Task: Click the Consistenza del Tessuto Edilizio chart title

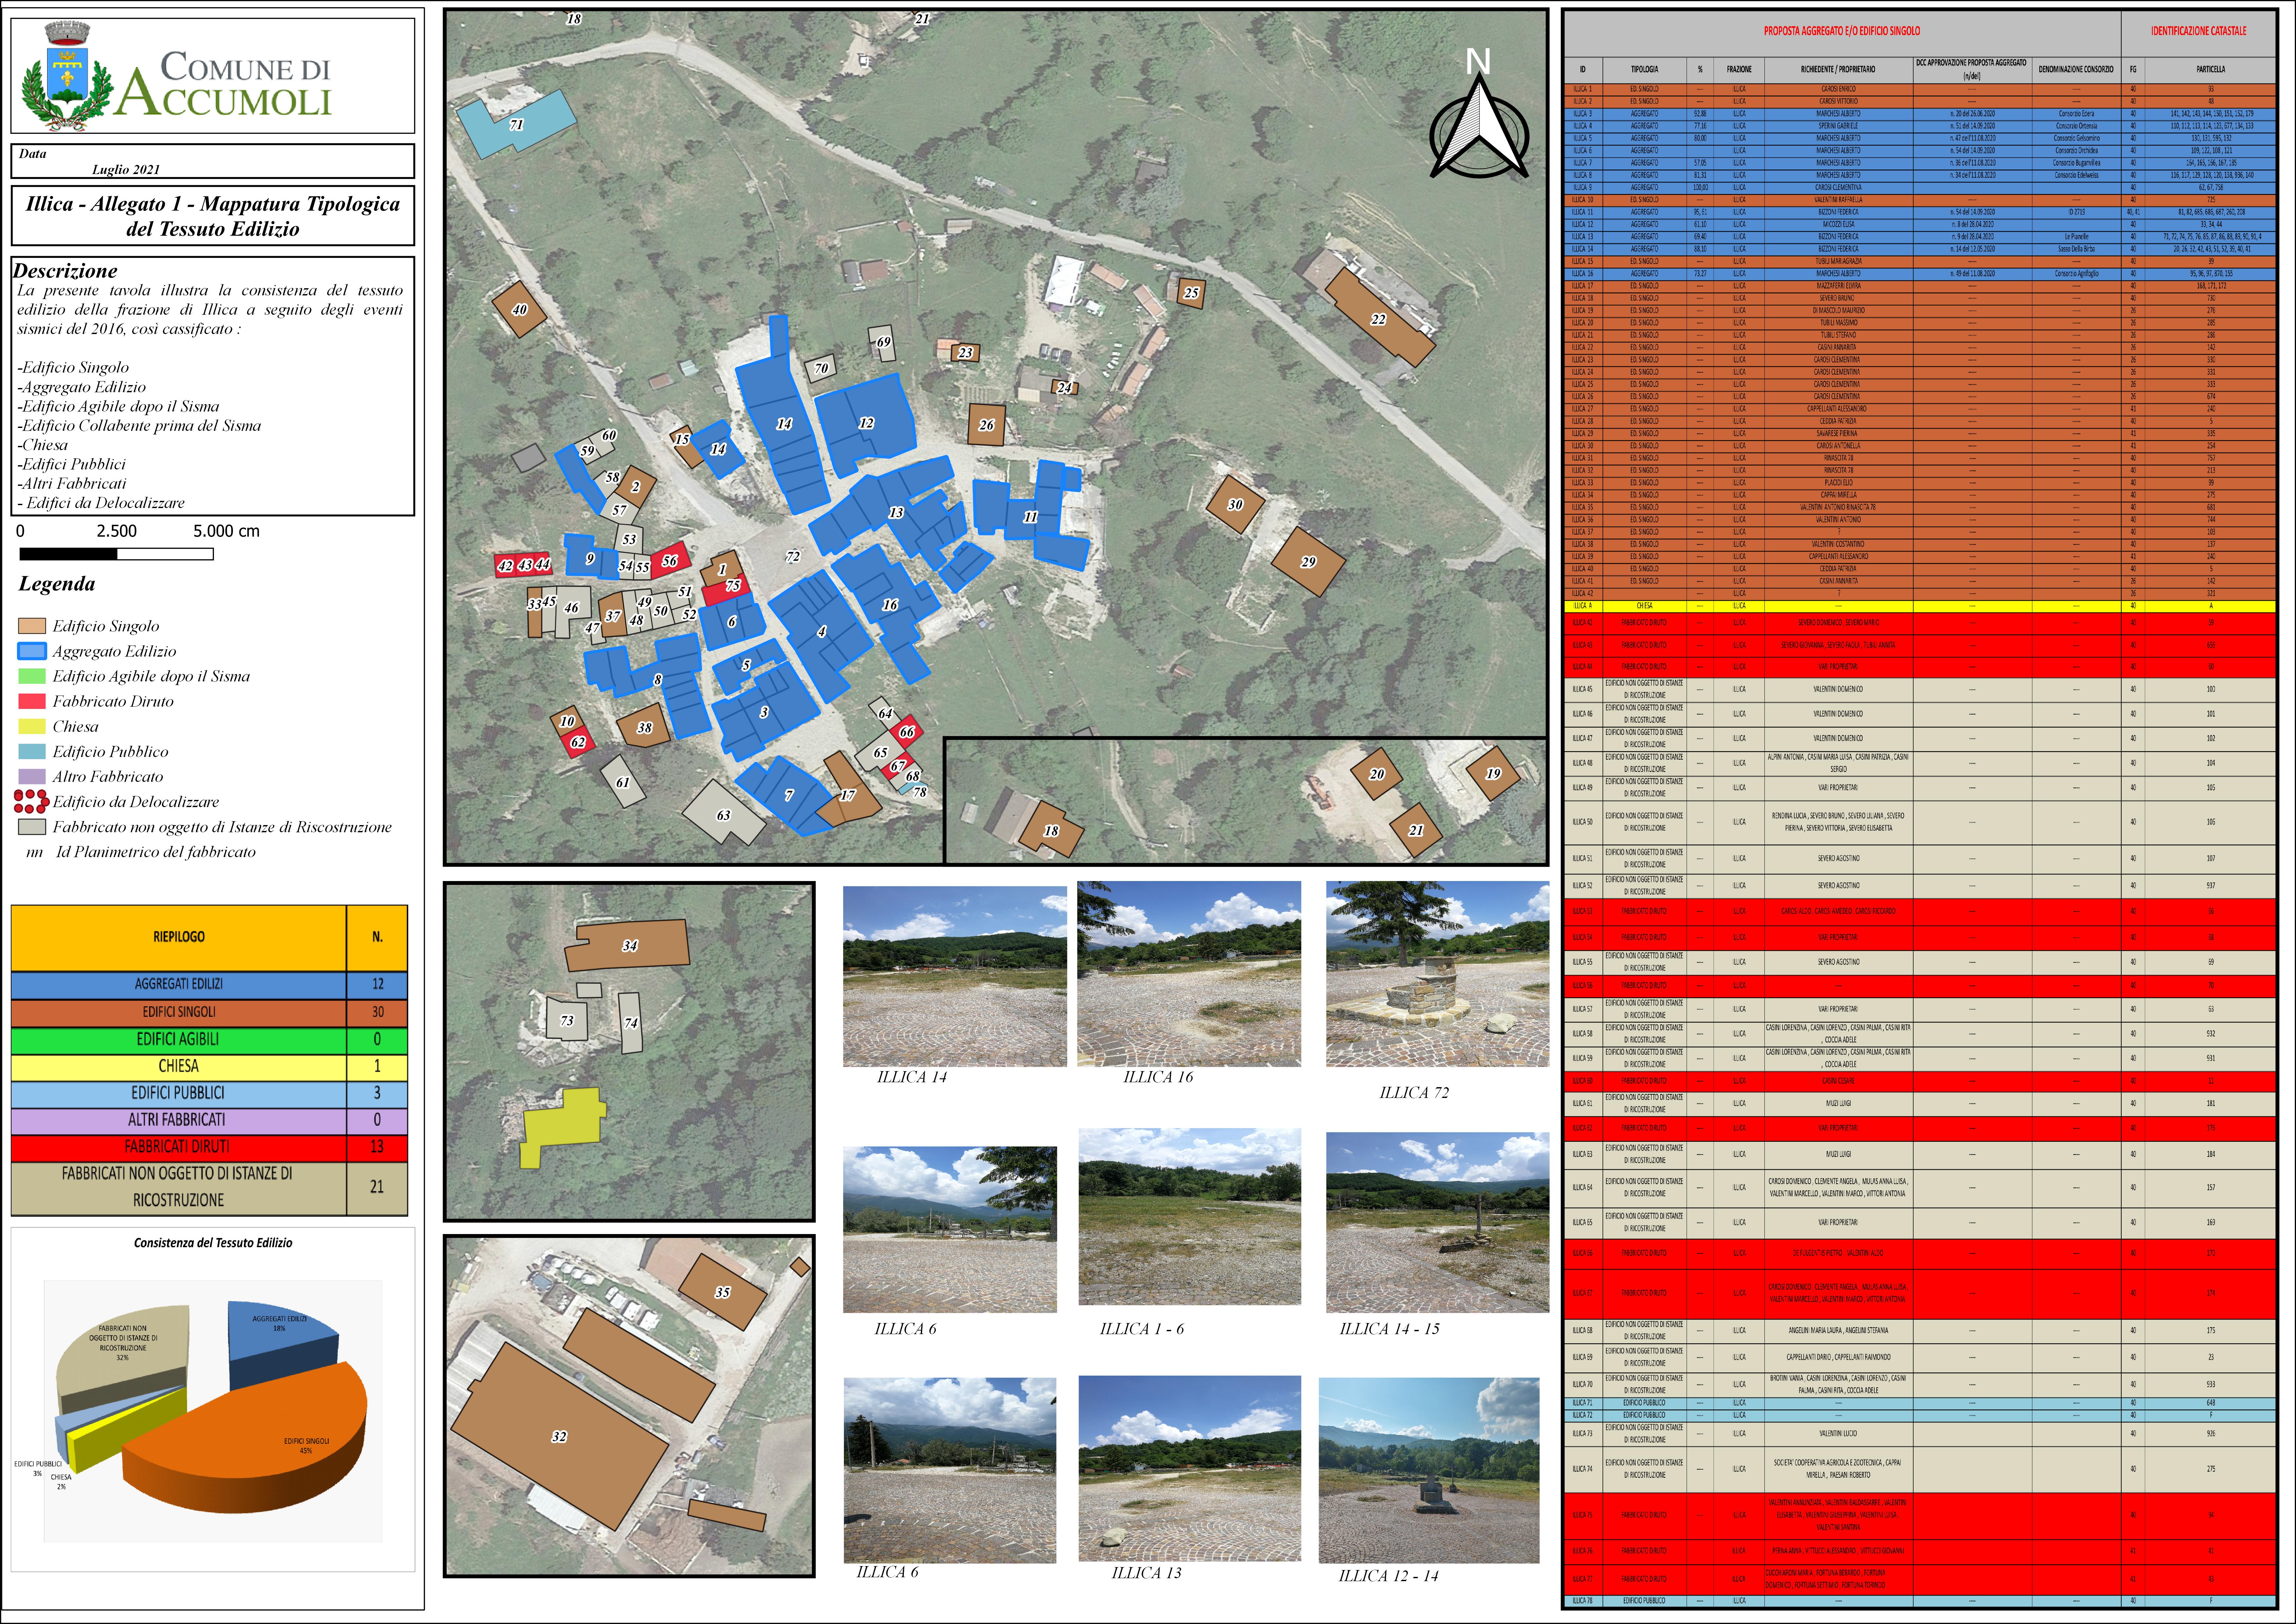Action: [x=213, y=1243]
